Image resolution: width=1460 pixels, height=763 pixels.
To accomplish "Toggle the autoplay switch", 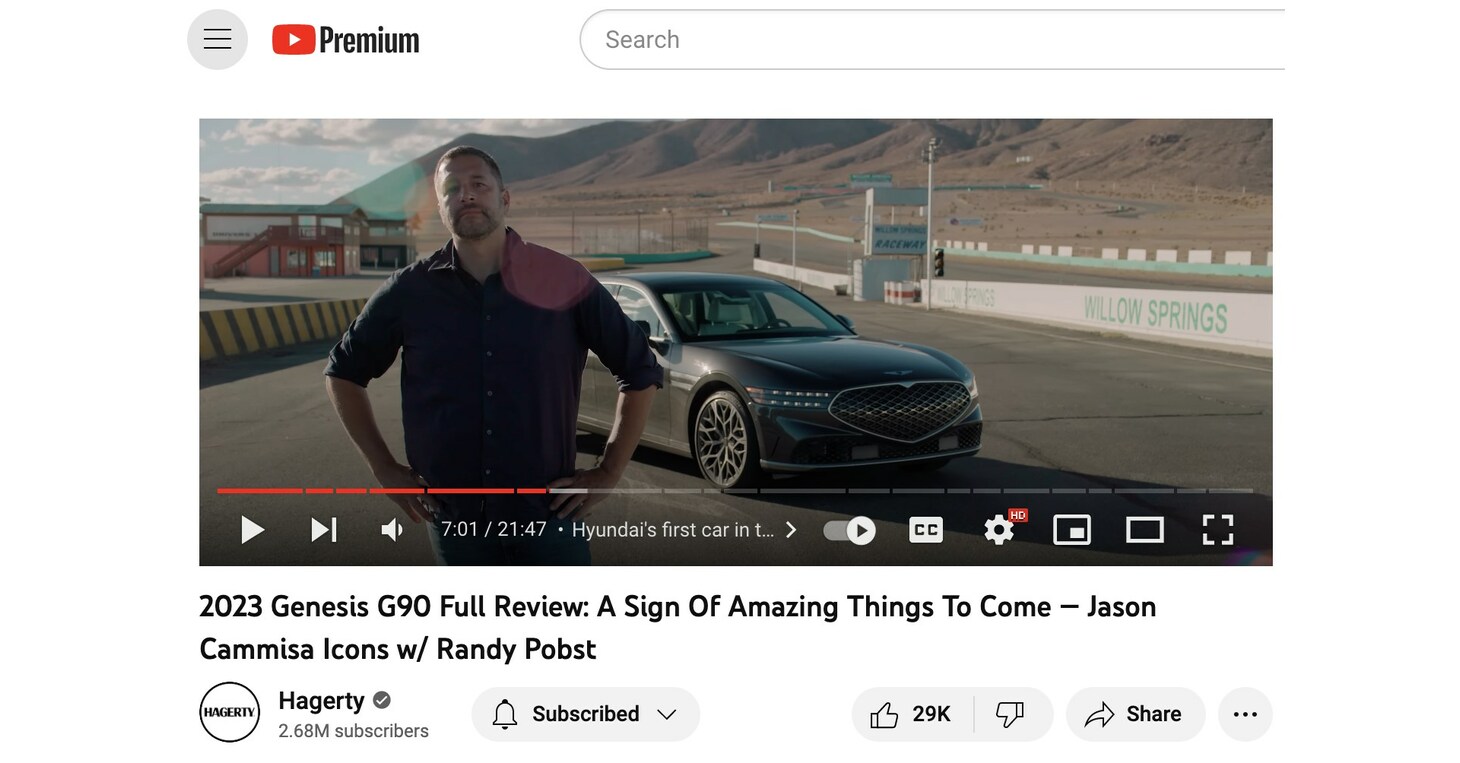I will click(849, 530).
